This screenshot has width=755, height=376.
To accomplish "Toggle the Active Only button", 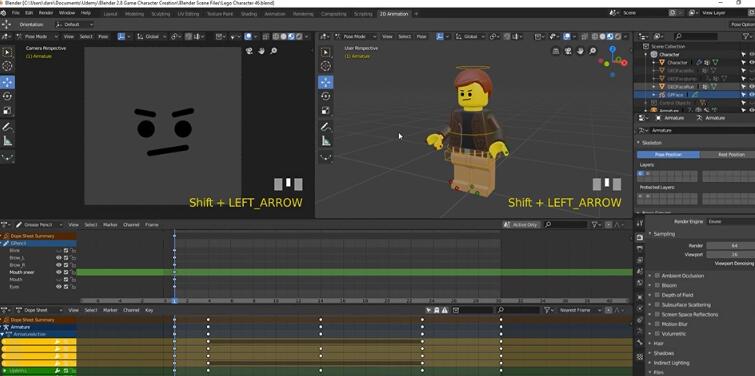I will pyautogui.click(x=521, y=224).
